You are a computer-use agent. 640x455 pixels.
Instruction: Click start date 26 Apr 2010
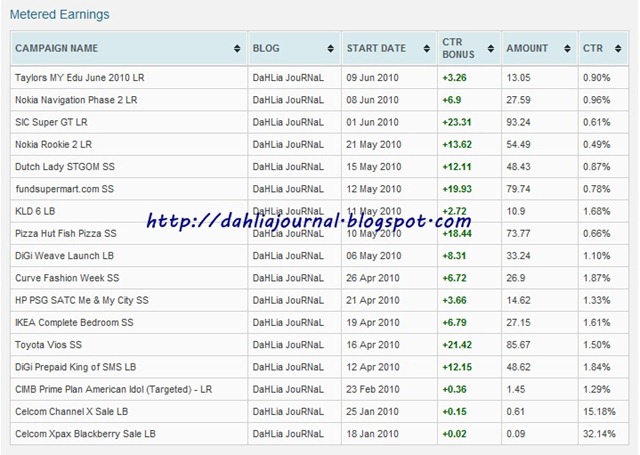tap(373, 278)
